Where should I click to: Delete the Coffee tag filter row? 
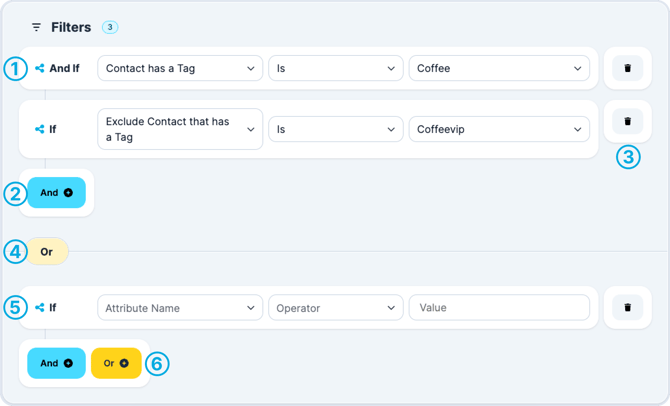pyautogui.click(x=627, y=68)
